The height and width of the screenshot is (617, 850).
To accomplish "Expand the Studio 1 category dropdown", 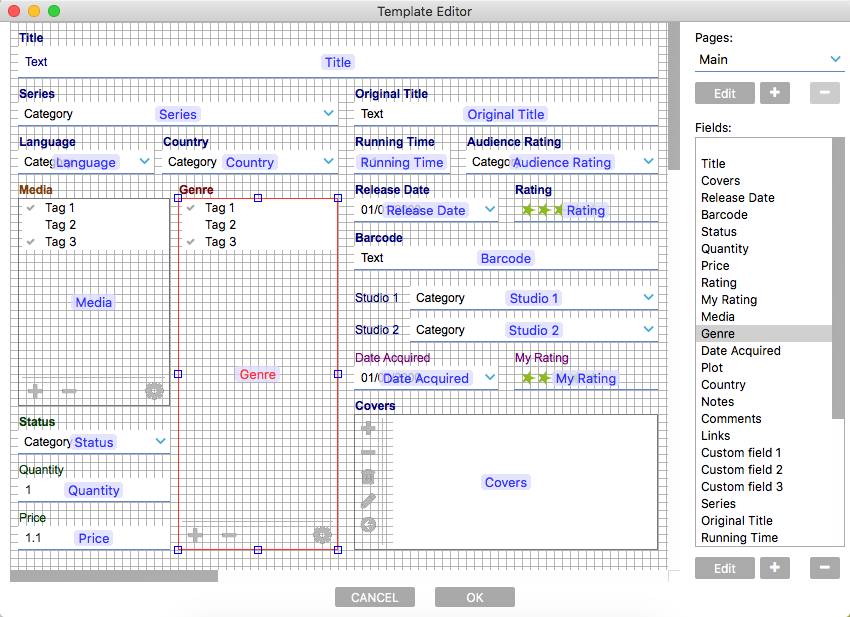I will point(648,297).
